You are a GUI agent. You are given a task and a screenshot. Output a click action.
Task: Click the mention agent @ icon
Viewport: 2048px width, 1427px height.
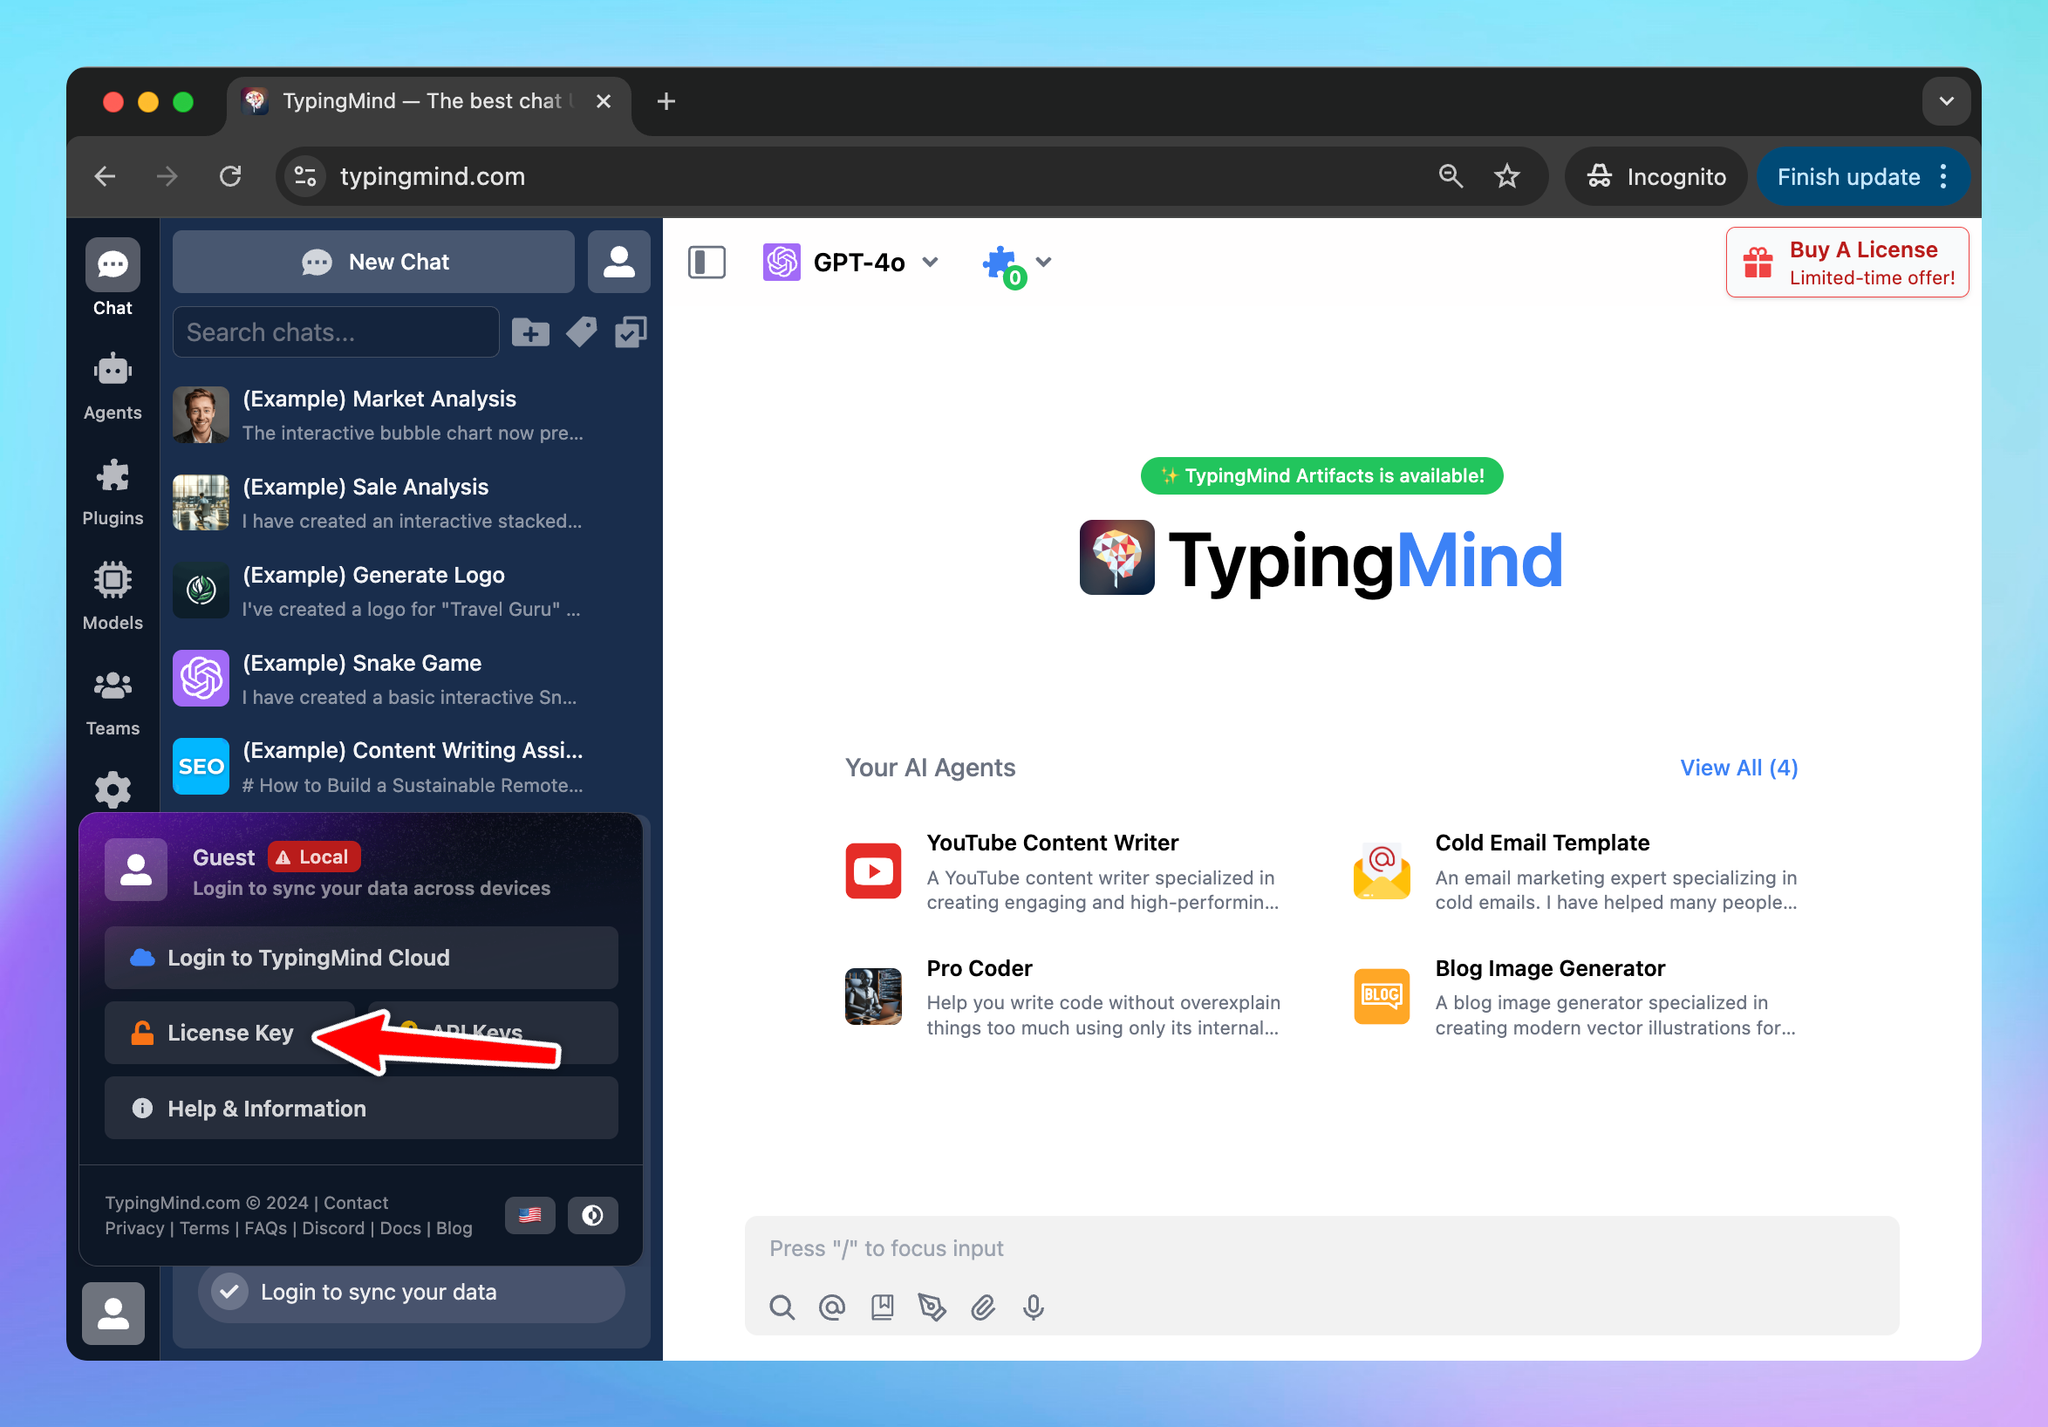pos(832,1307)
